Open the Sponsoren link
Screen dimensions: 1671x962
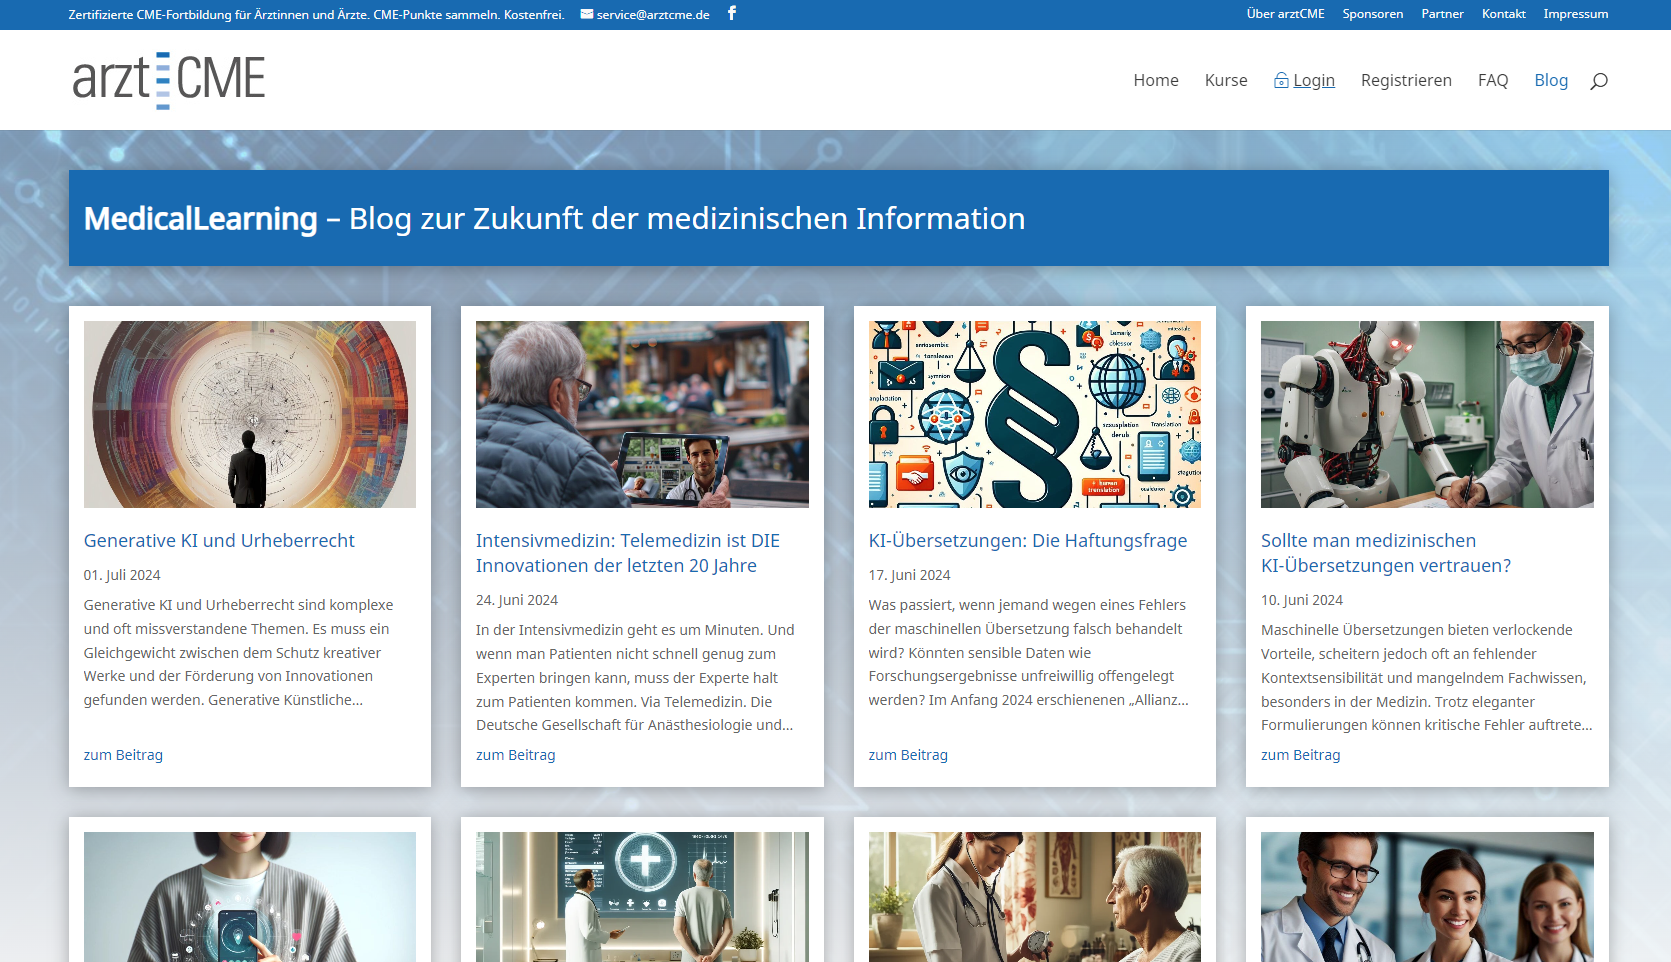pos(1372,14)
